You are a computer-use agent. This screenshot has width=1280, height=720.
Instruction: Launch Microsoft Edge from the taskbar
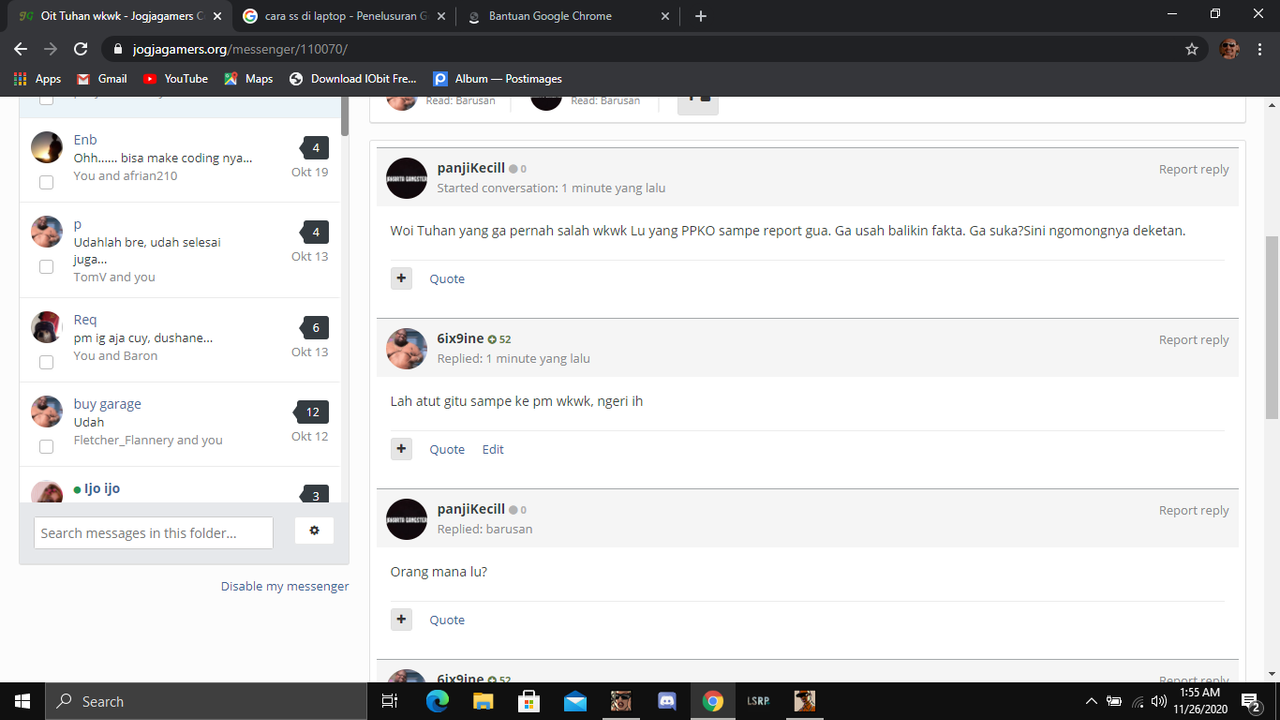pyautogui.click(x=437, y=701)
